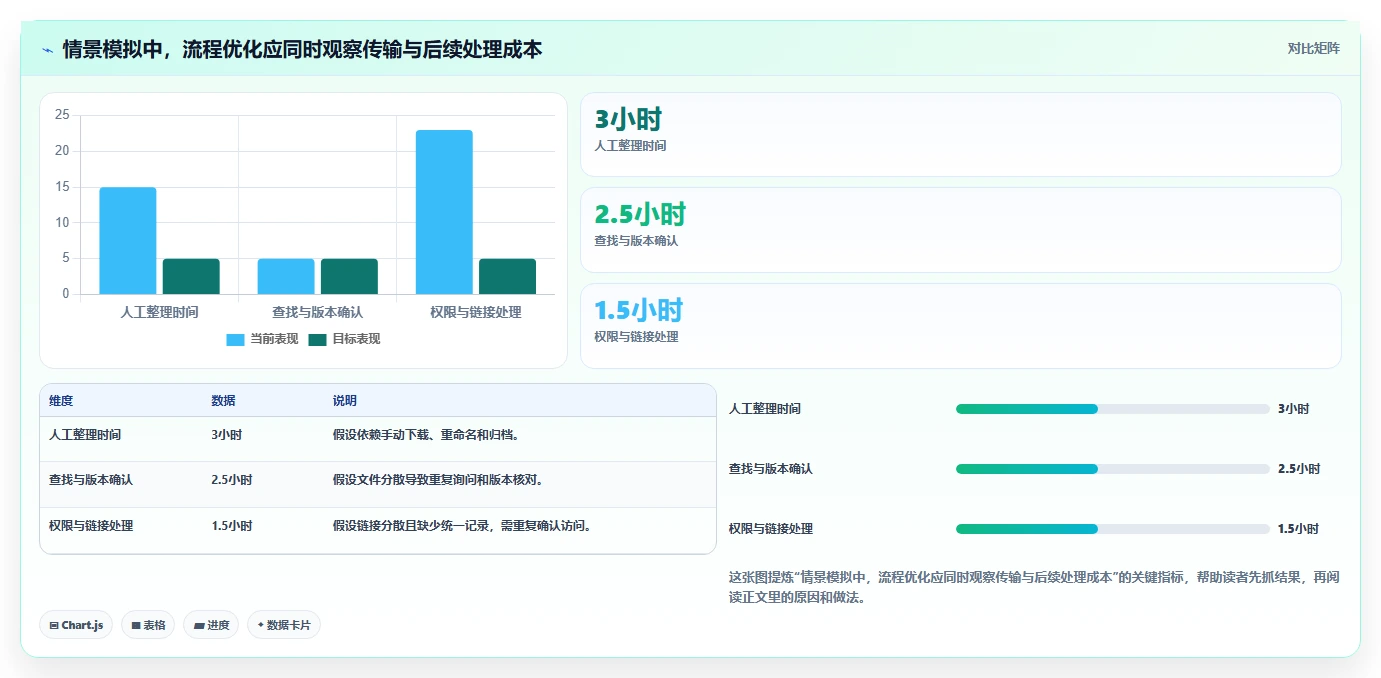
Task: Open the 2.5小时 data card
Action: tap(960, 230)
